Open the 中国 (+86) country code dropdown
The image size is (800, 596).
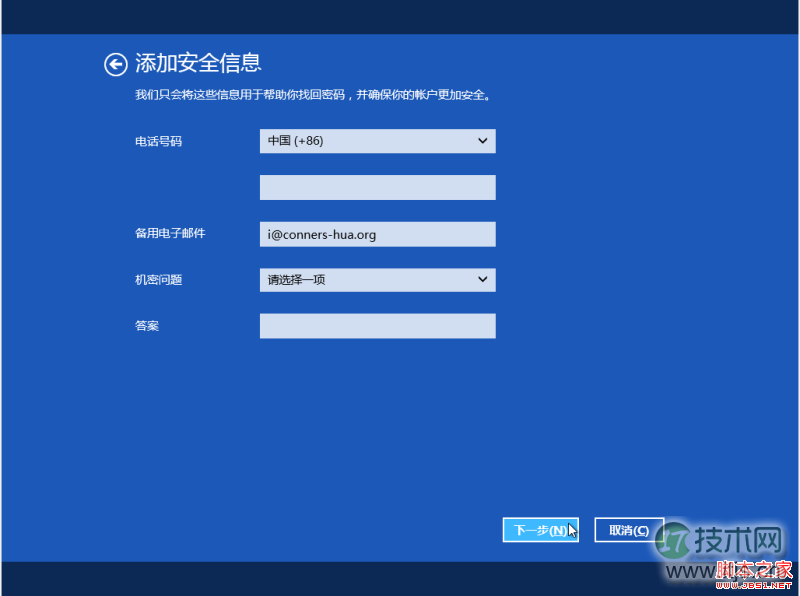378,141
